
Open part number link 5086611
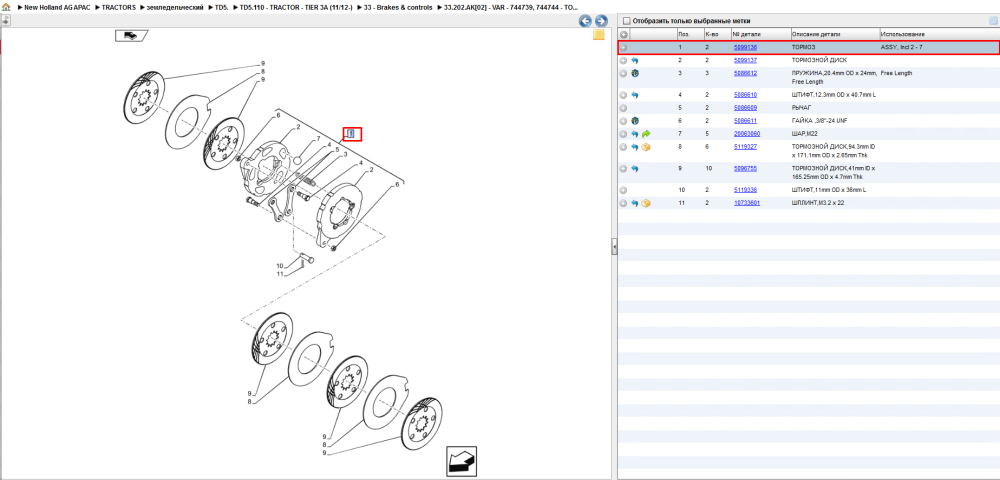click(x=745, y=120)
